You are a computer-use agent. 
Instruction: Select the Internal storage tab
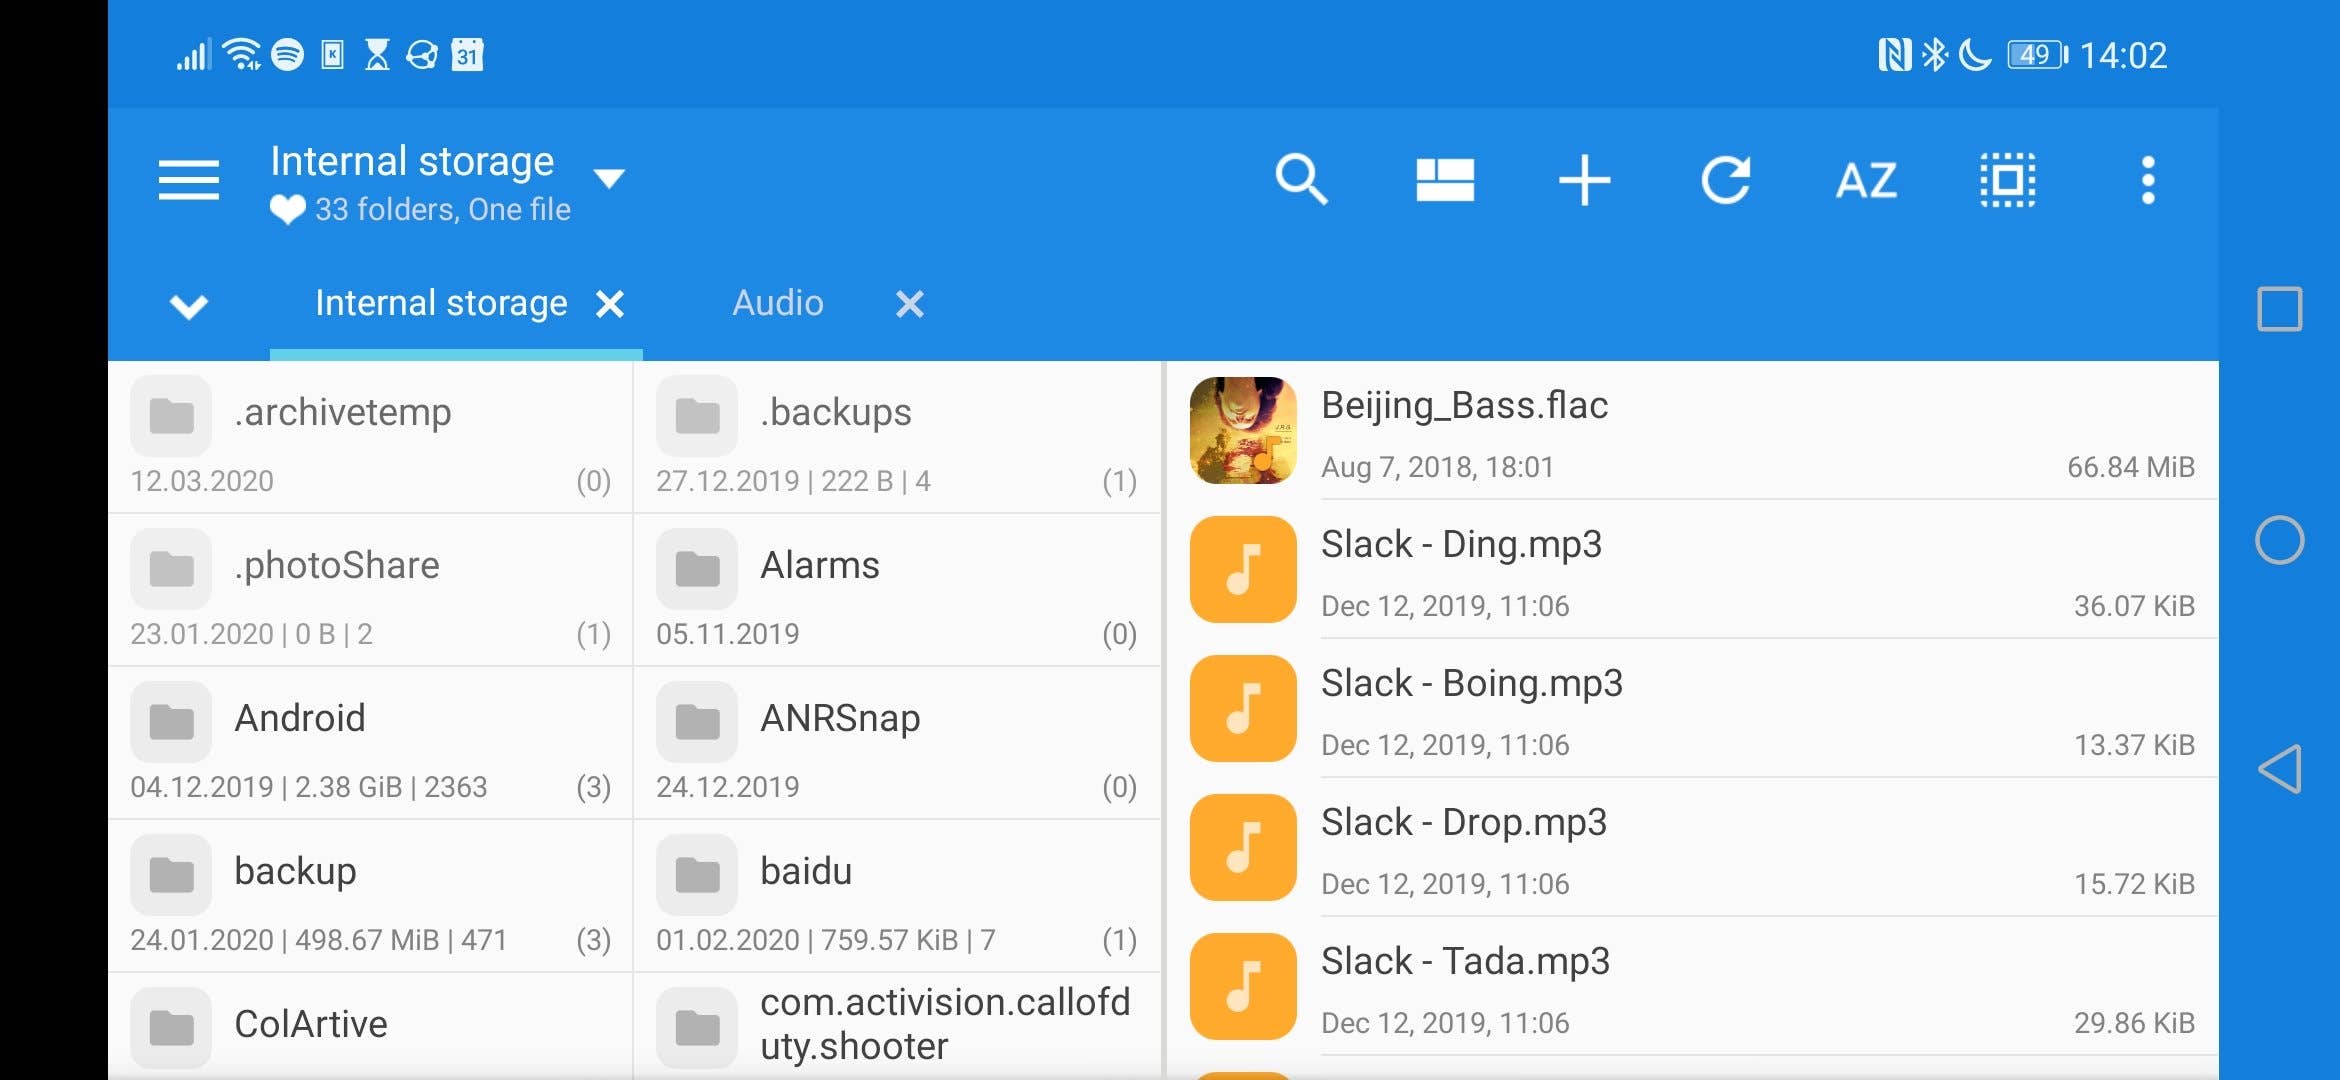pyautogui.click(x=440, y=303)
